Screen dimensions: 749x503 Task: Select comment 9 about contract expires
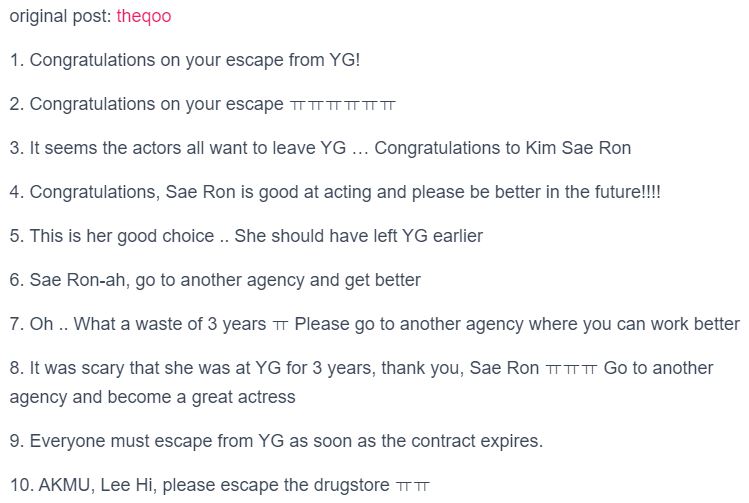click(x=277, y=441)
